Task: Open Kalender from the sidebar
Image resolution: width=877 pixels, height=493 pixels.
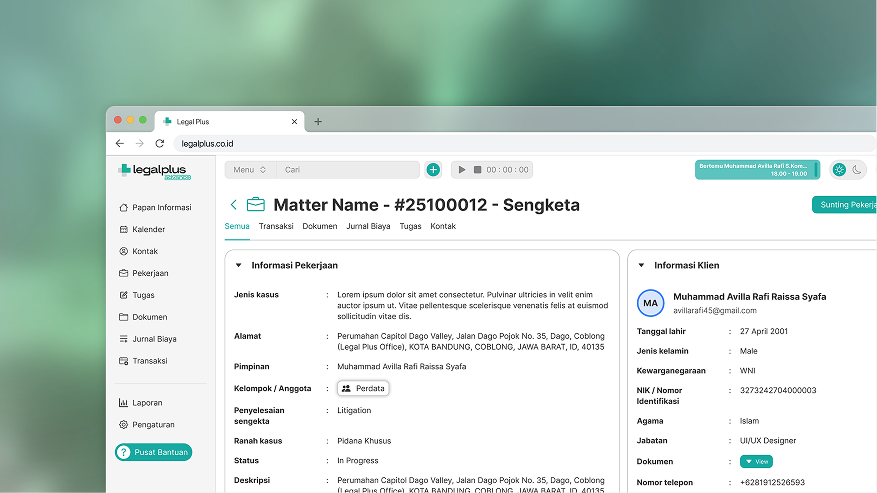Action: 148,229
